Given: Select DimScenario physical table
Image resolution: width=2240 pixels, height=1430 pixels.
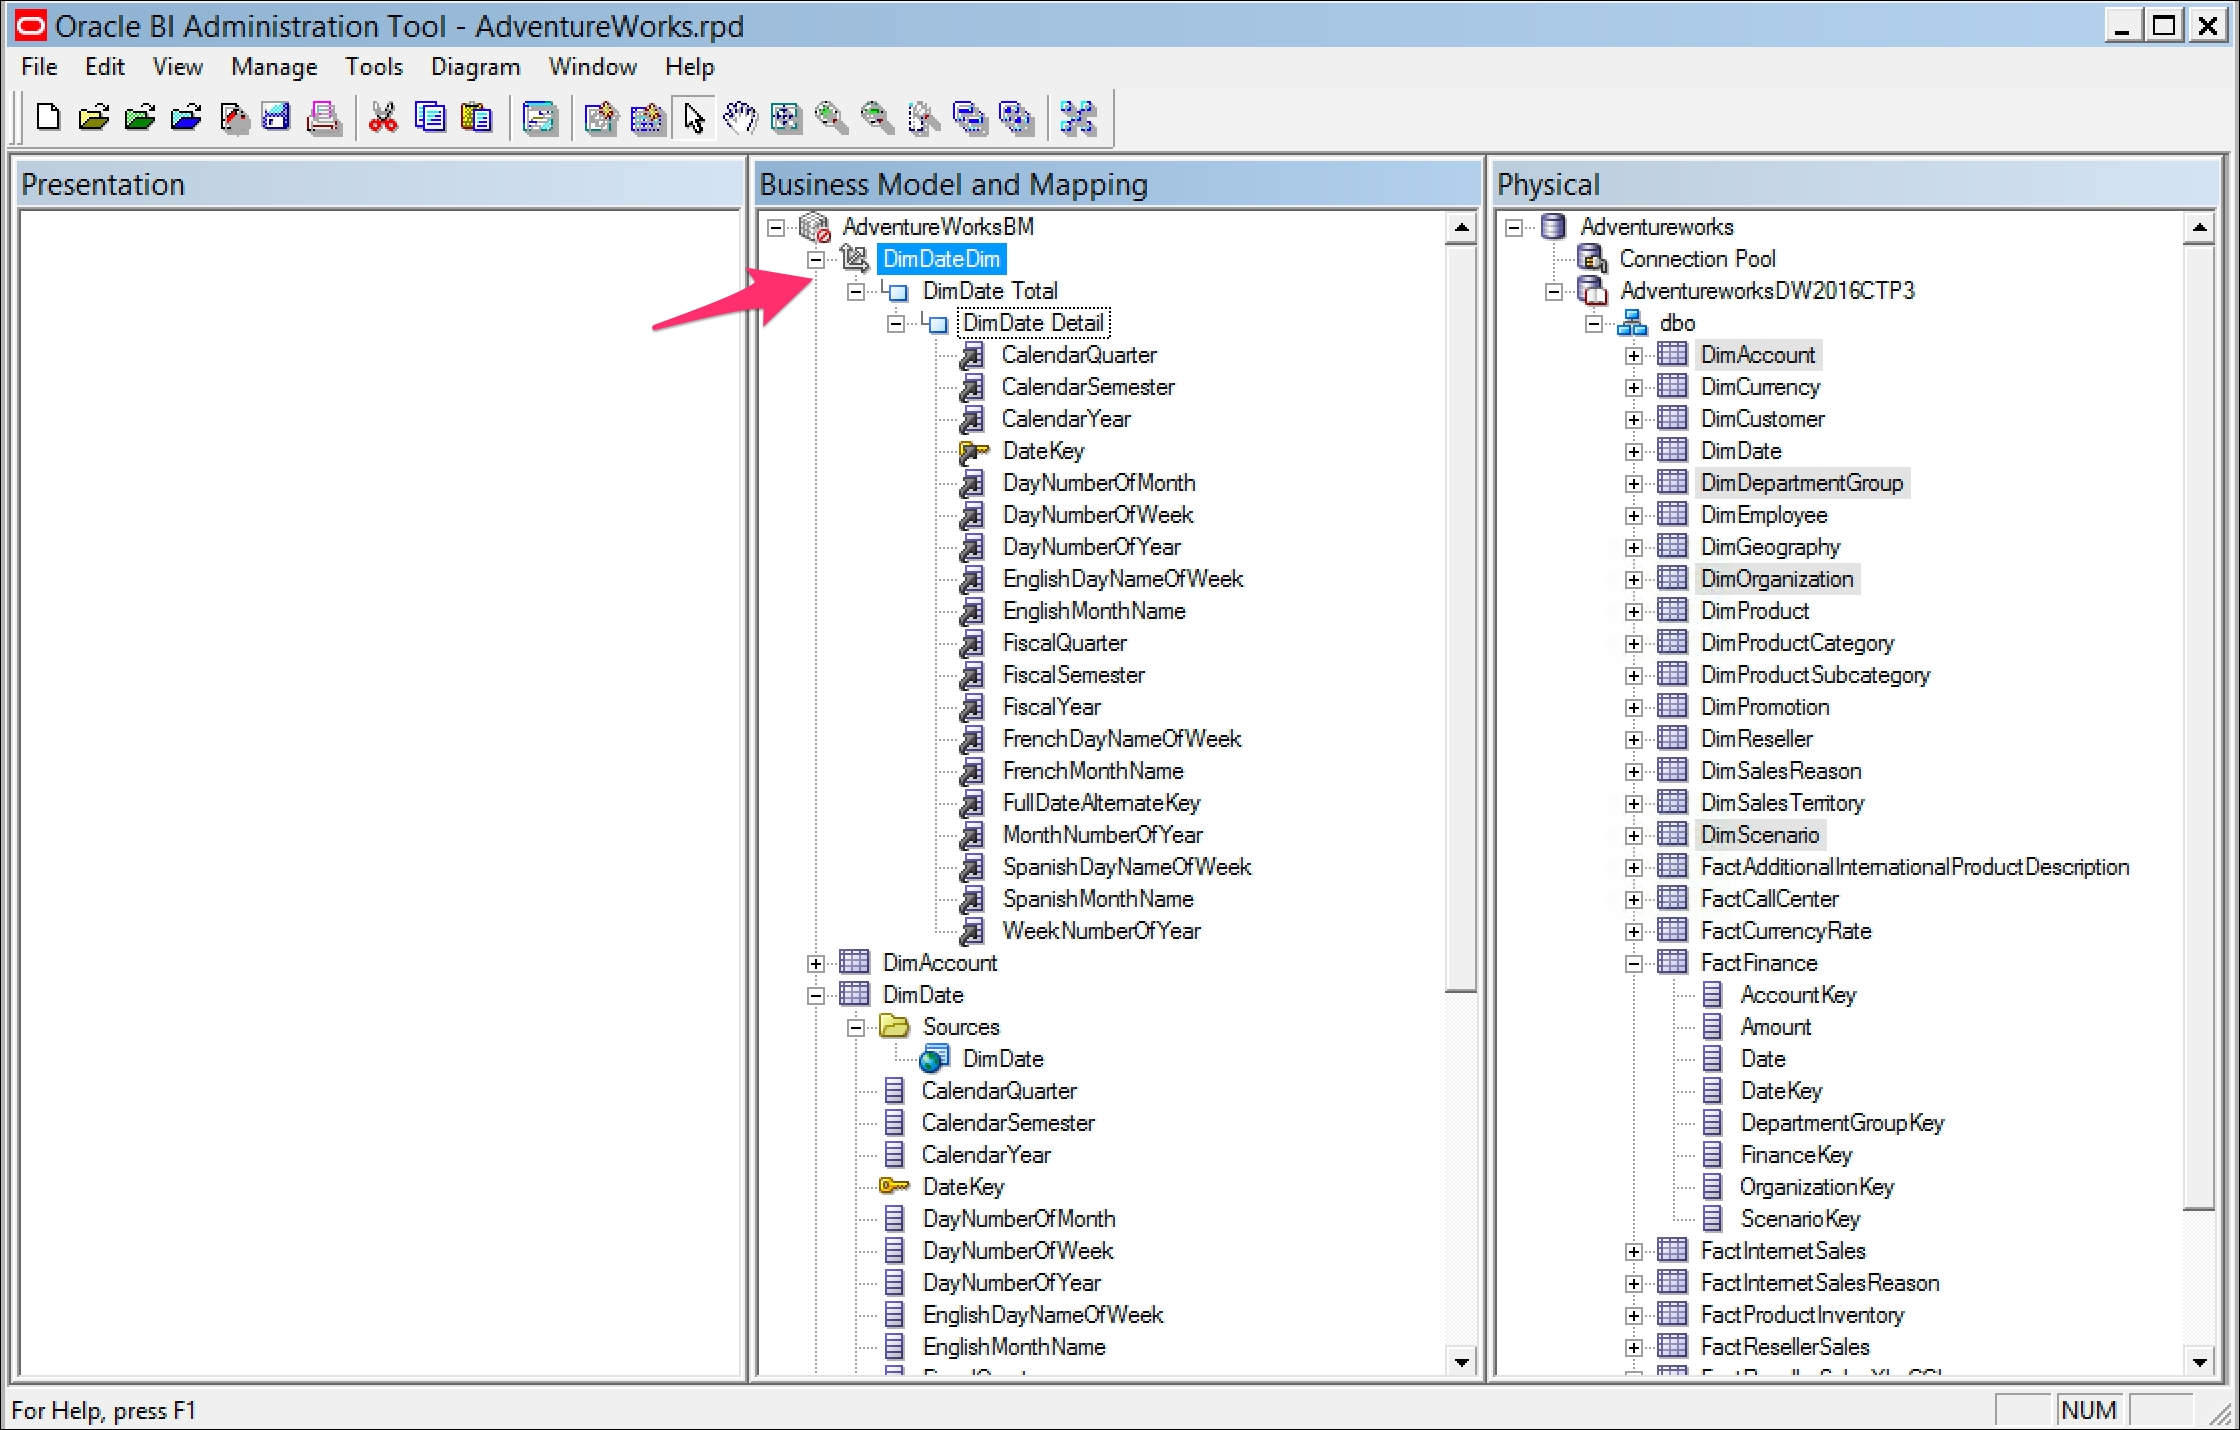Looking at the screenshot, I should pos(1760,835).
